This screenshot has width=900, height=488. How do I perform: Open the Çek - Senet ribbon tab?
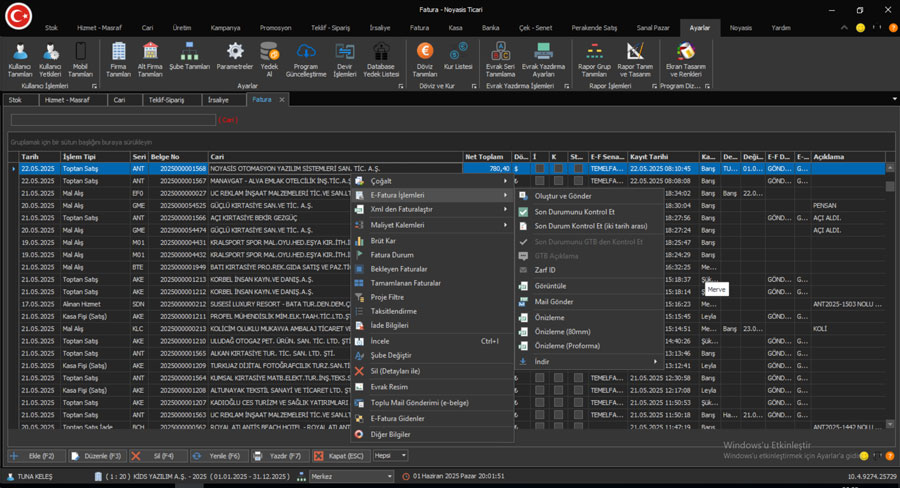pos(536,28)
